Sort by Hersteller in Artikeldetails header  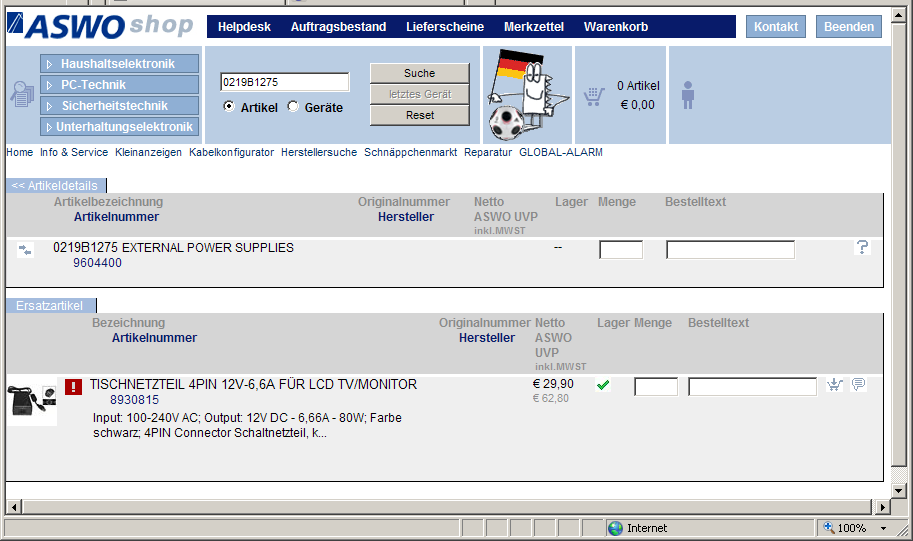pos(406,217)
